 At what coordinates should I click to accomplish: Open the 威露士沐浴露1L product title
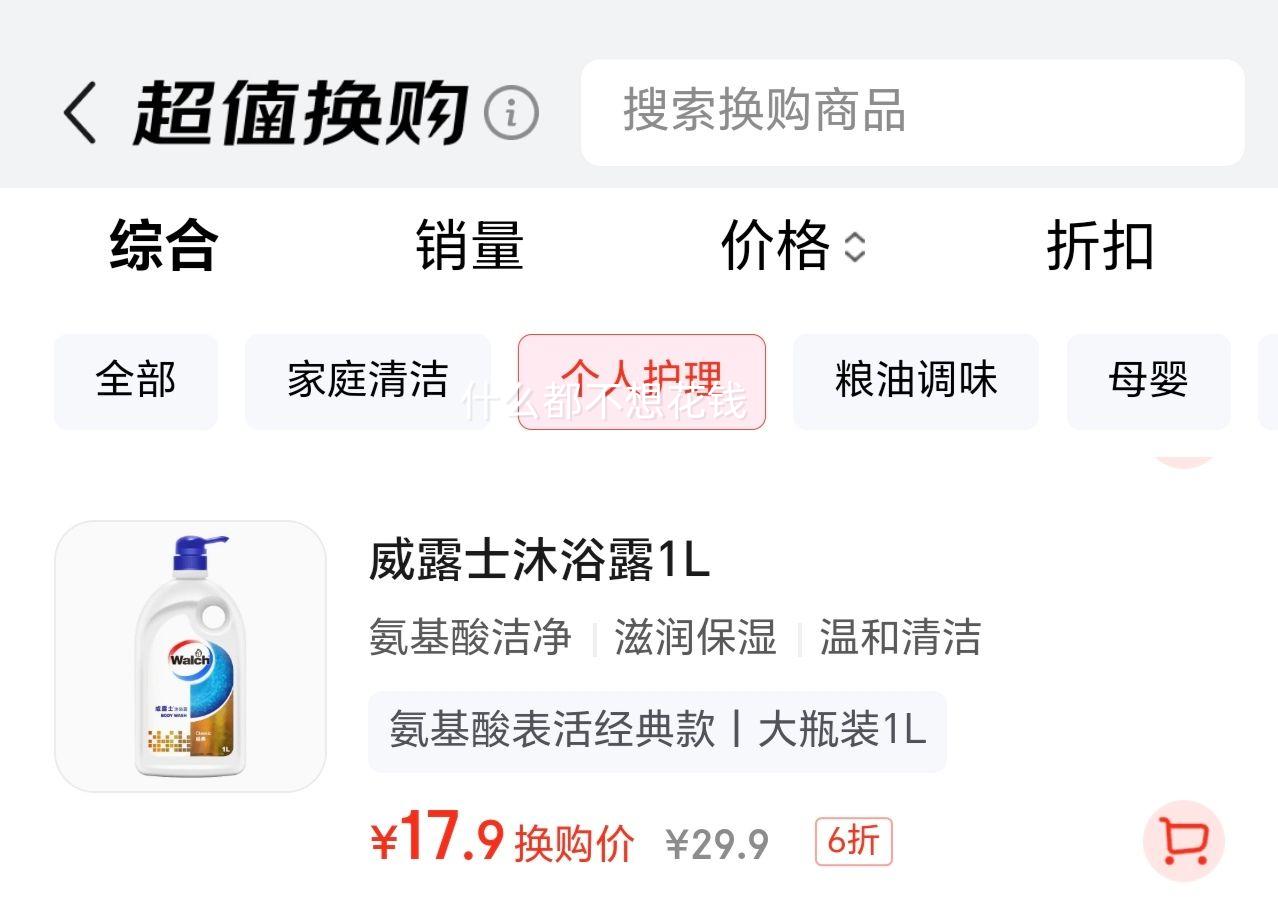point(539,561)
